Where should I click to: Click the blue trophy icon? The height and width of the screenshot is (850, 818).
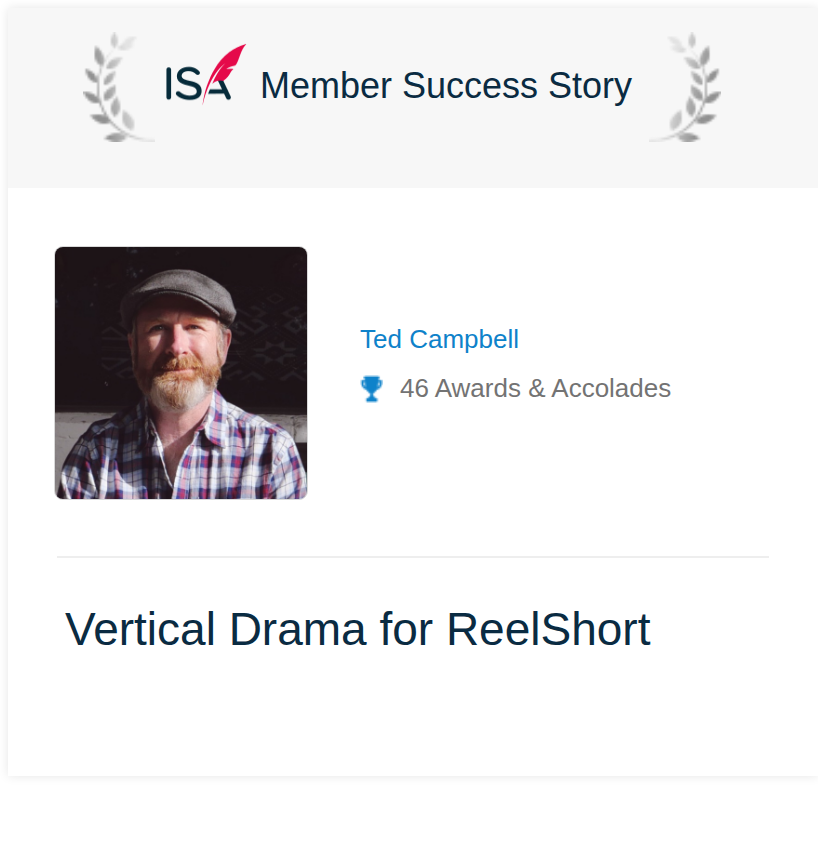pyautogui.click(x=372, y=389)
